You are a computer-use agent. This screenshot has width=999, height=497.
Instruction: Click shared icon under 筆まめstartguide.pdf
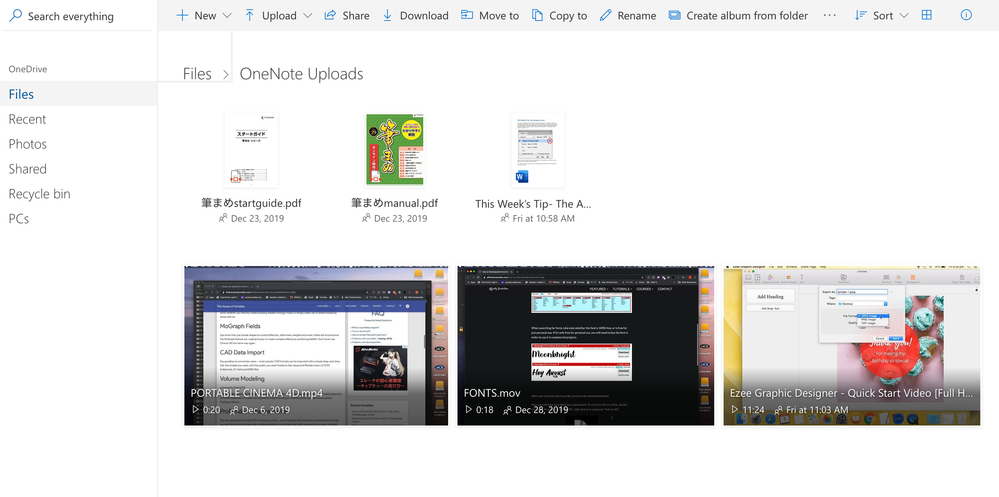[223, 218]
